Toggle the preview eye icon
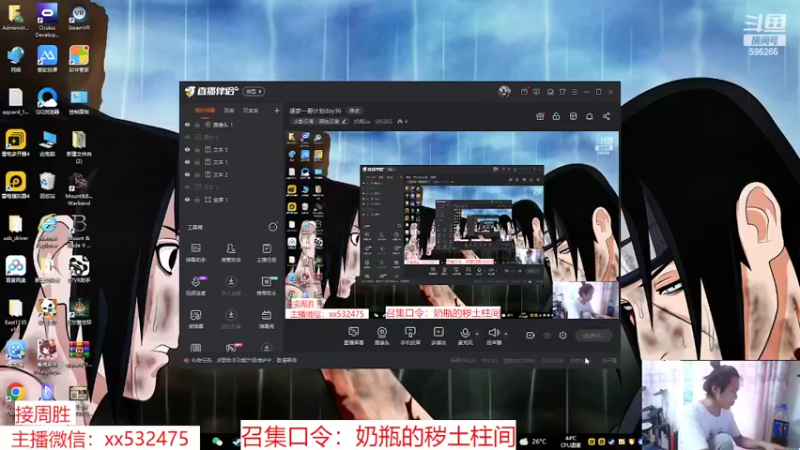This screenshot has height=450, width=800. point(547,336)
